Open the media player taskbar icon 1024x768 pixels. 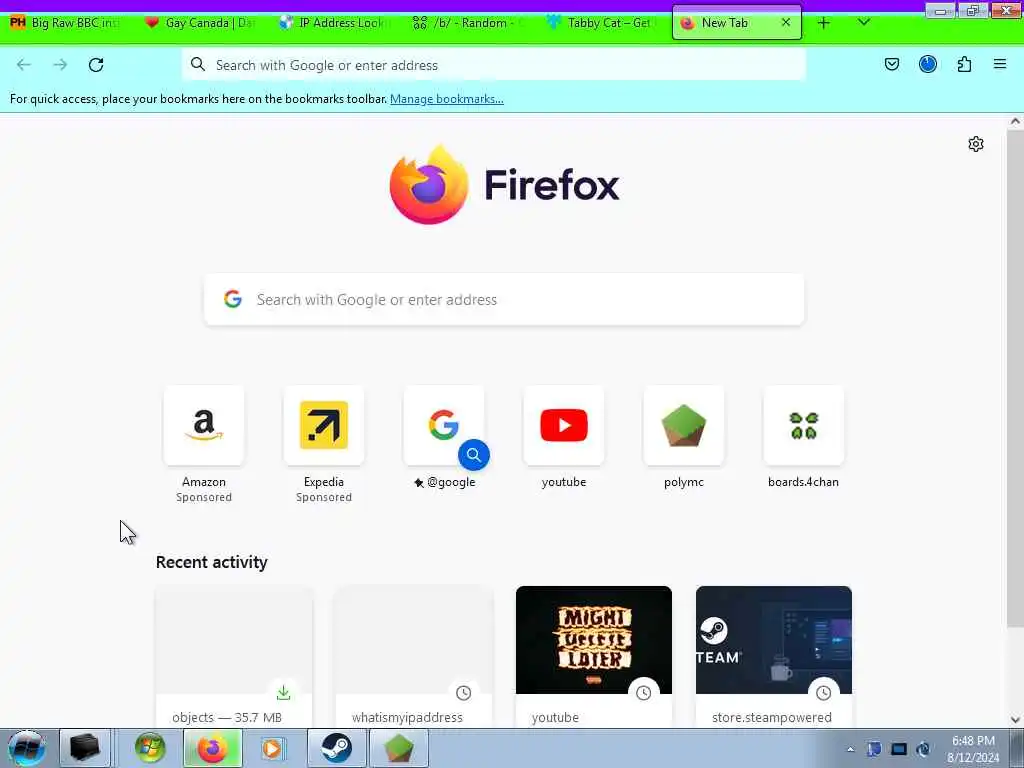click(273, 748)
